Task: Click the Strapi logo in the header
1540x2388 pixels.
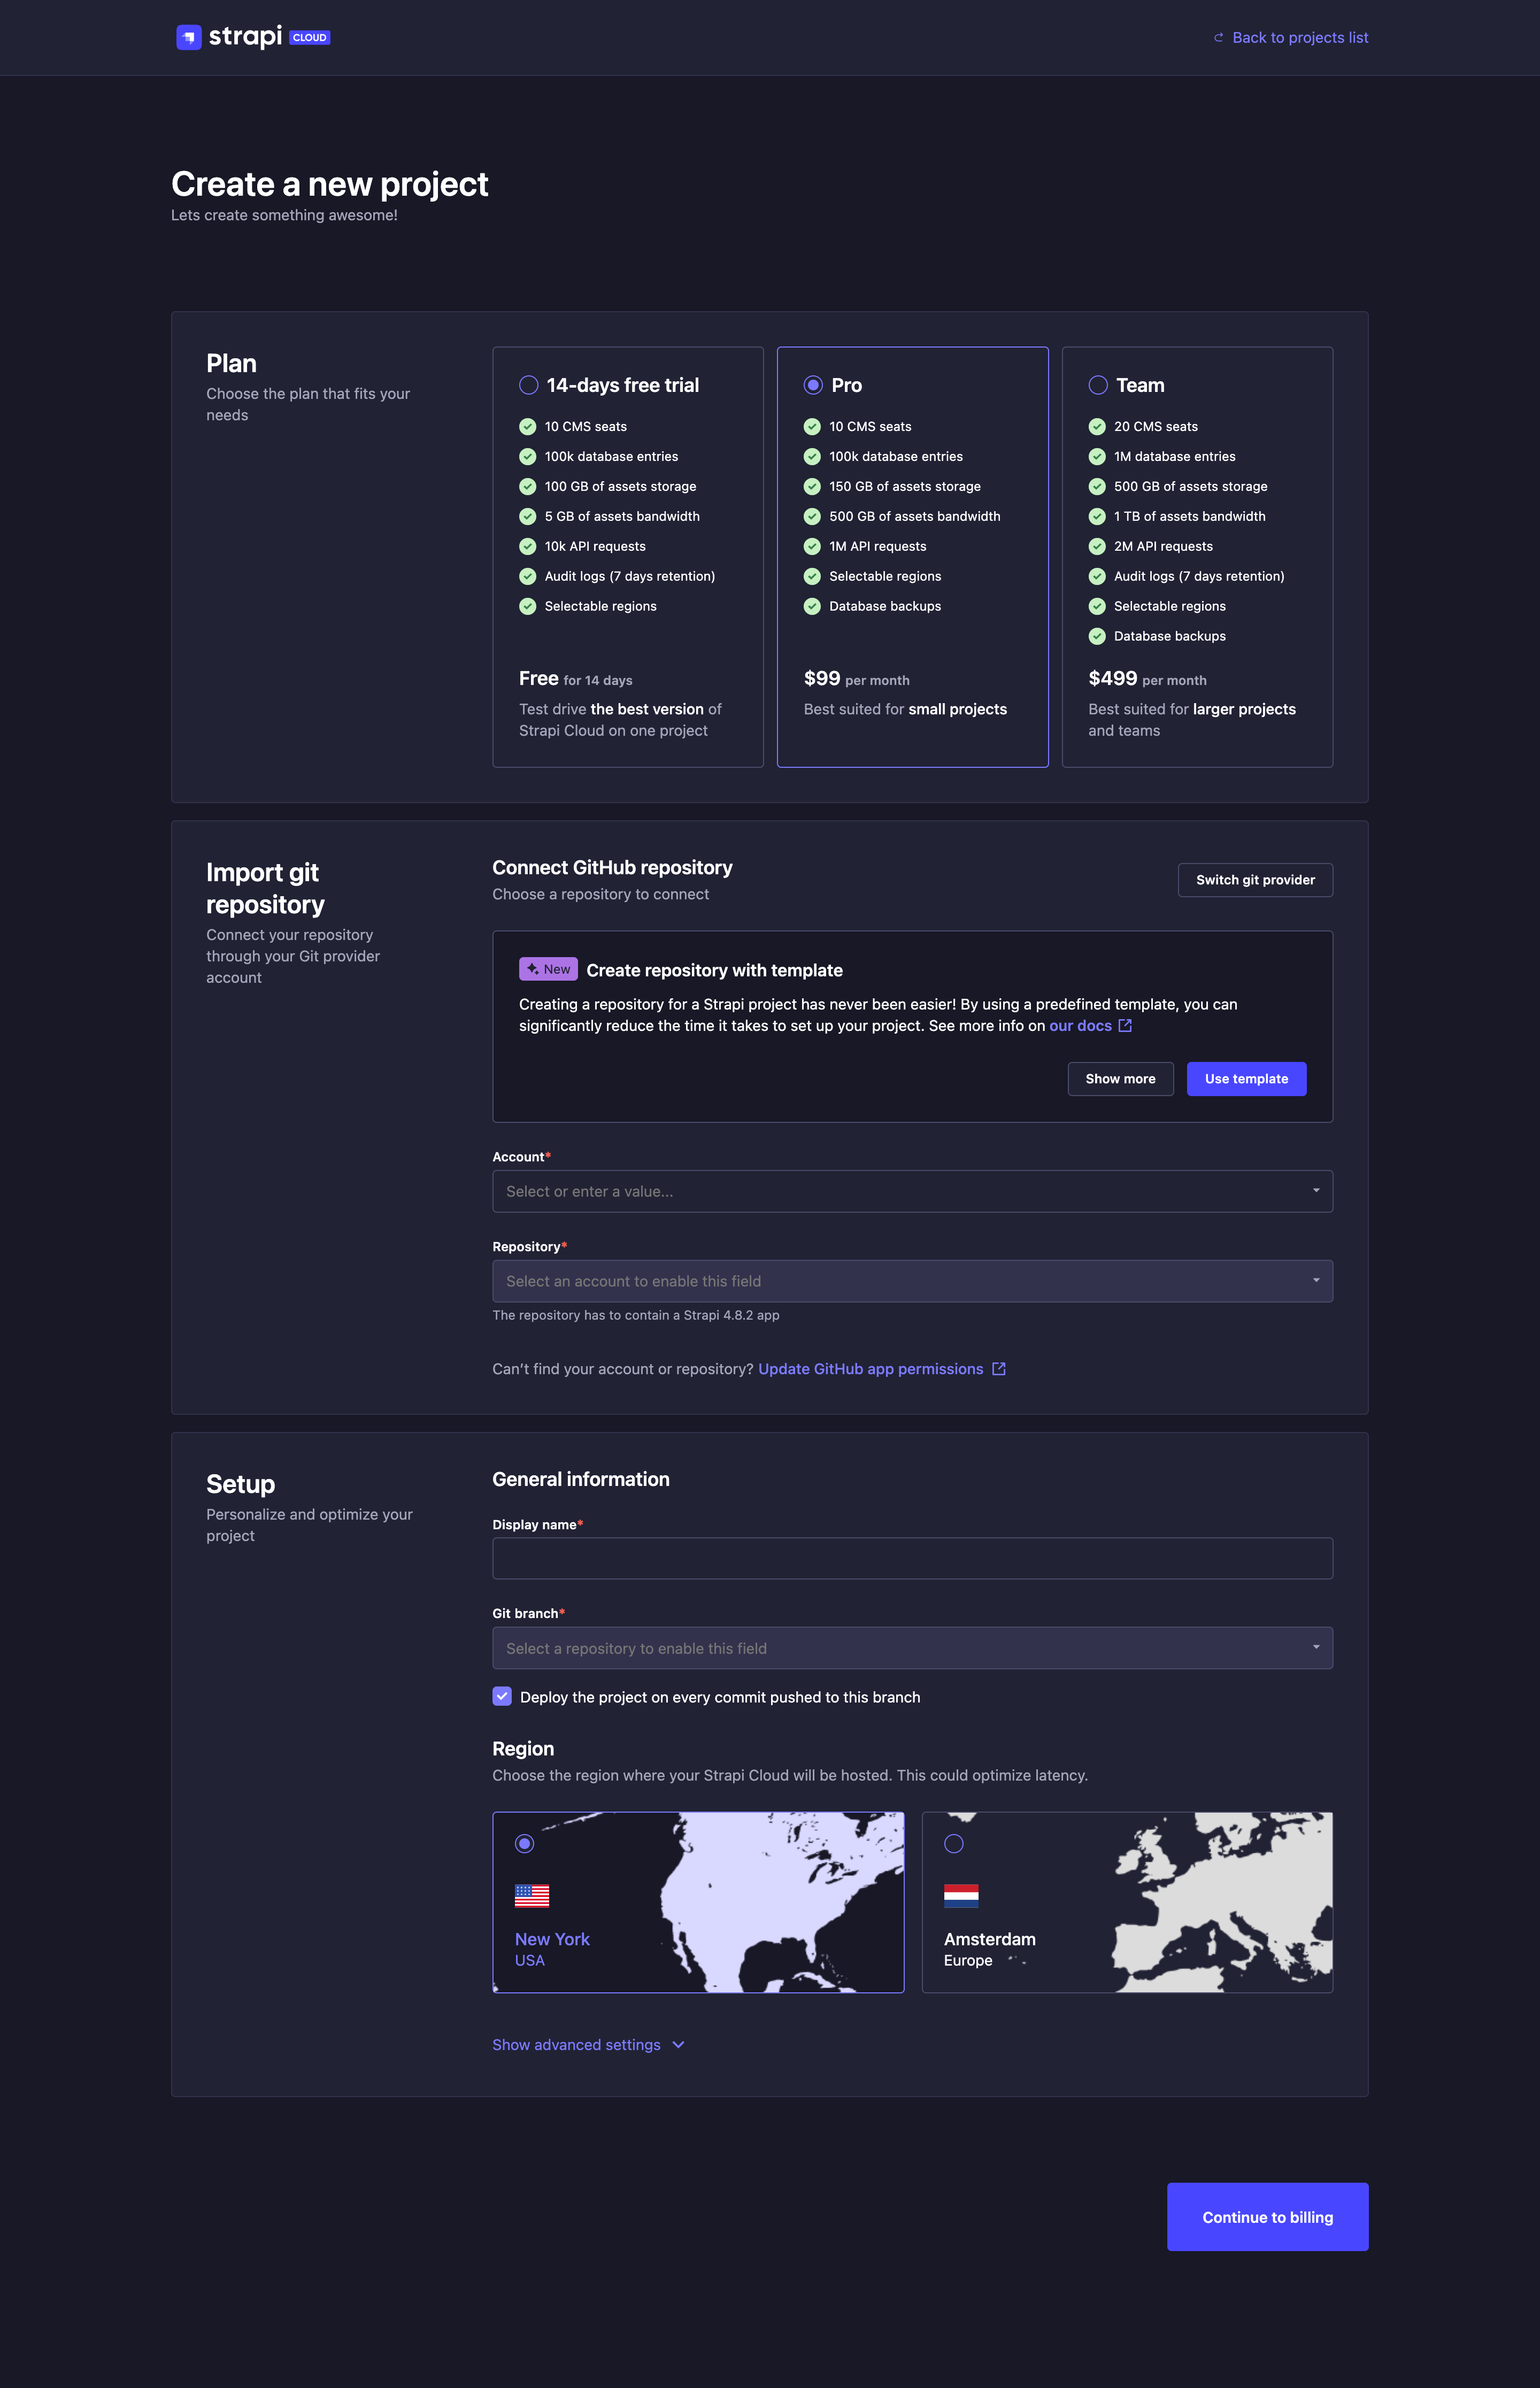Action: [x=190, y=37]
